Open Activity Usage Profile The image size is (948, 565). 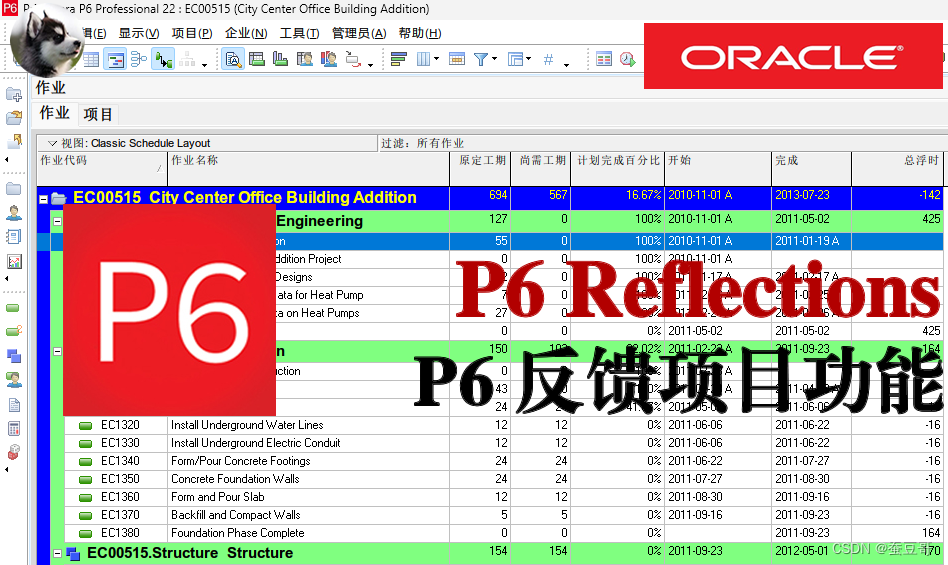click(x=281, y=59)
